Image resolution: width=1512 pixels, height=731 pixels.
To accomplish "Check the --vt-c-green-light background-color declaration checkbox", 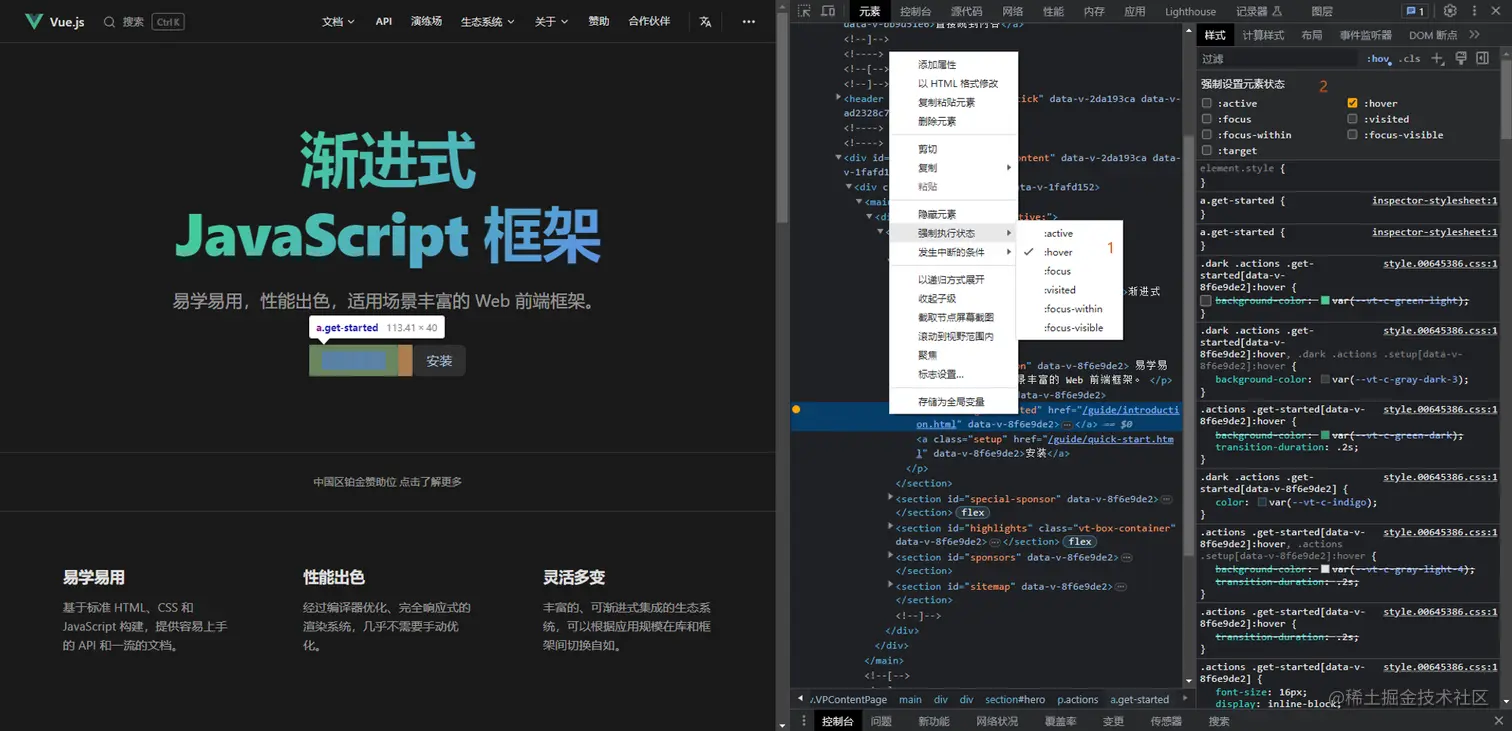I will (x=1206, y=301).
